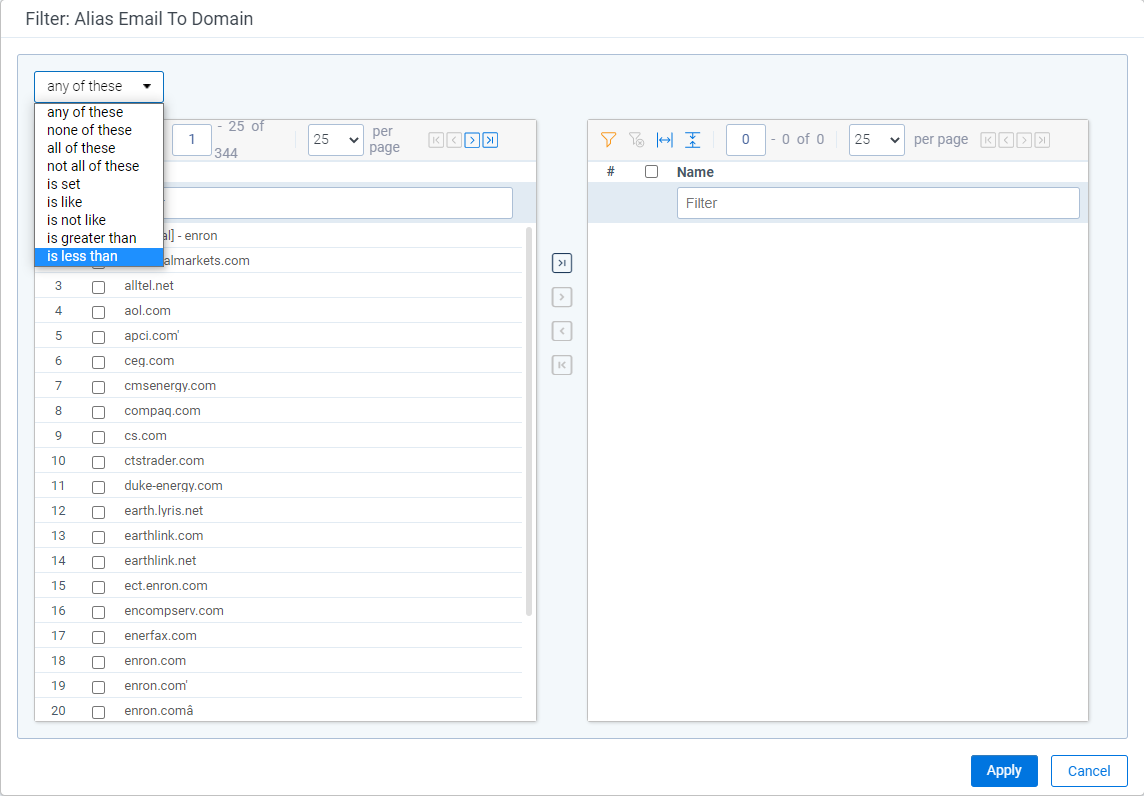The image size is (1144, 796).
Task: Click the right list Filter text field
Action: [878, 203]
